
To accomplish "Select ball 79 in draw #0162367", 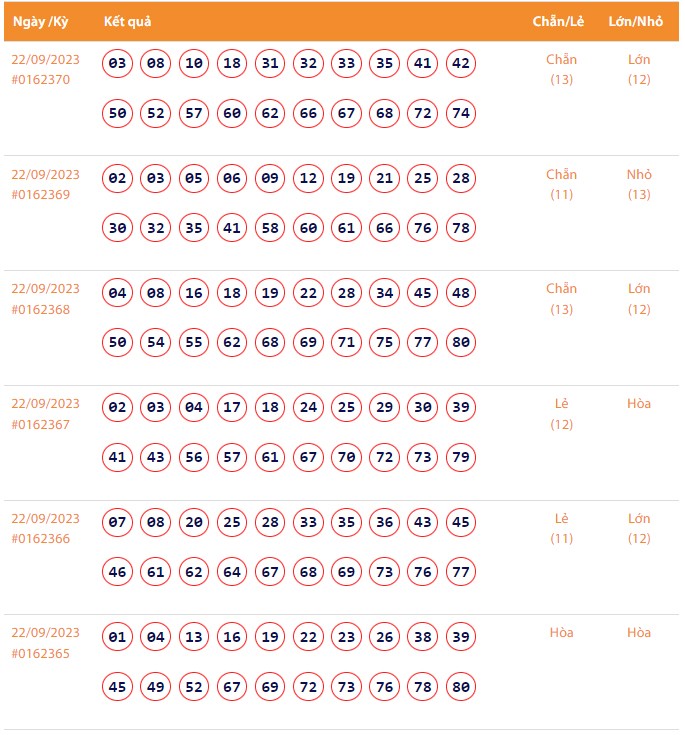I will (461, 458).
